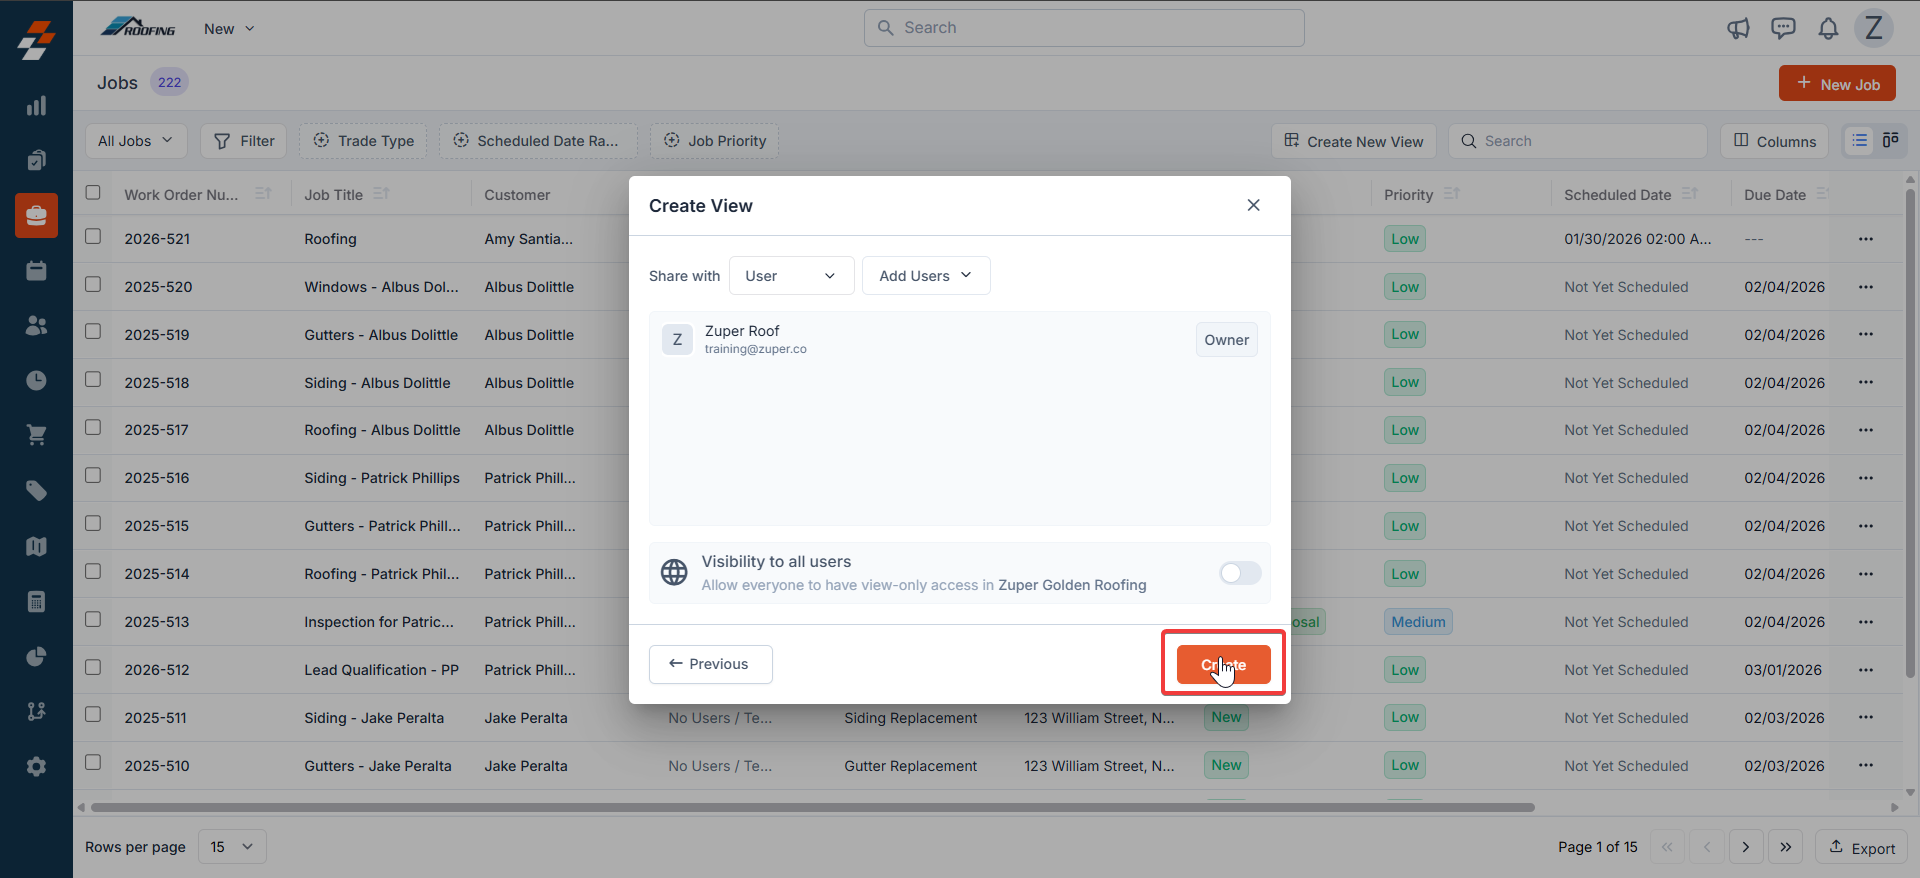Open the dashboard chart icon in sidebar

(x=36, y=106)
